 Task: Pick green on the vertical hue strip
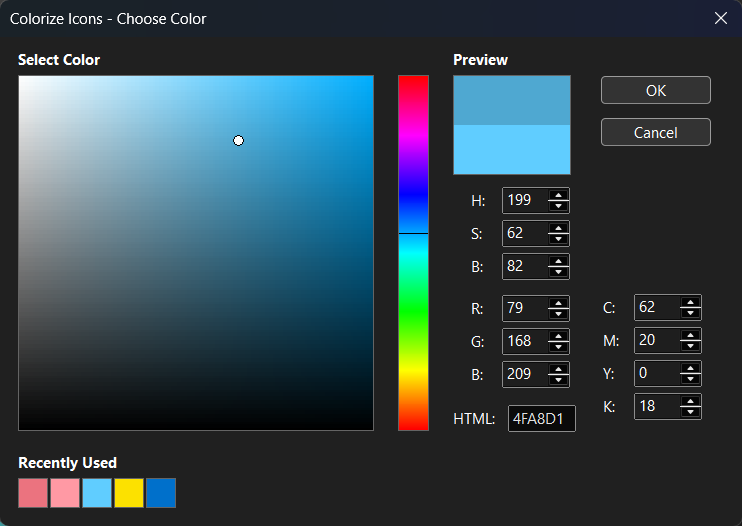coord(413,312)
